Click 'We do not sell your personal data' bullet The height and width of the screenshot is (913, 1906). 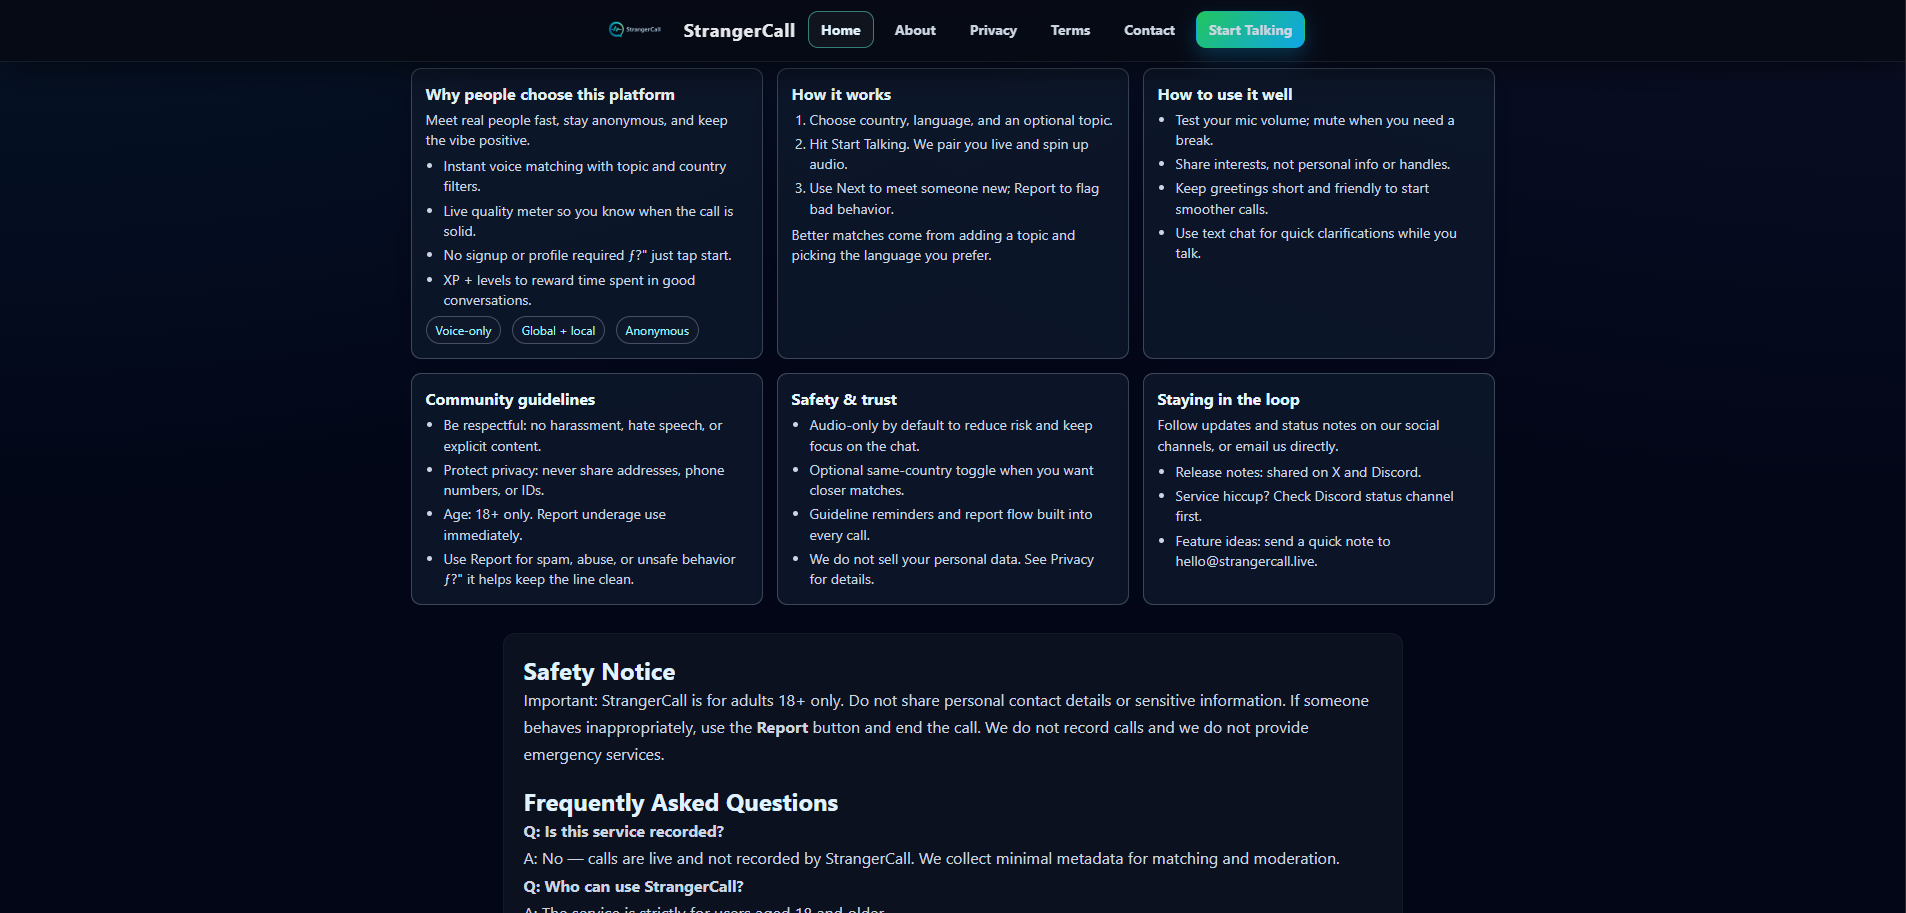pyautogui.click(x=951, y=569)
